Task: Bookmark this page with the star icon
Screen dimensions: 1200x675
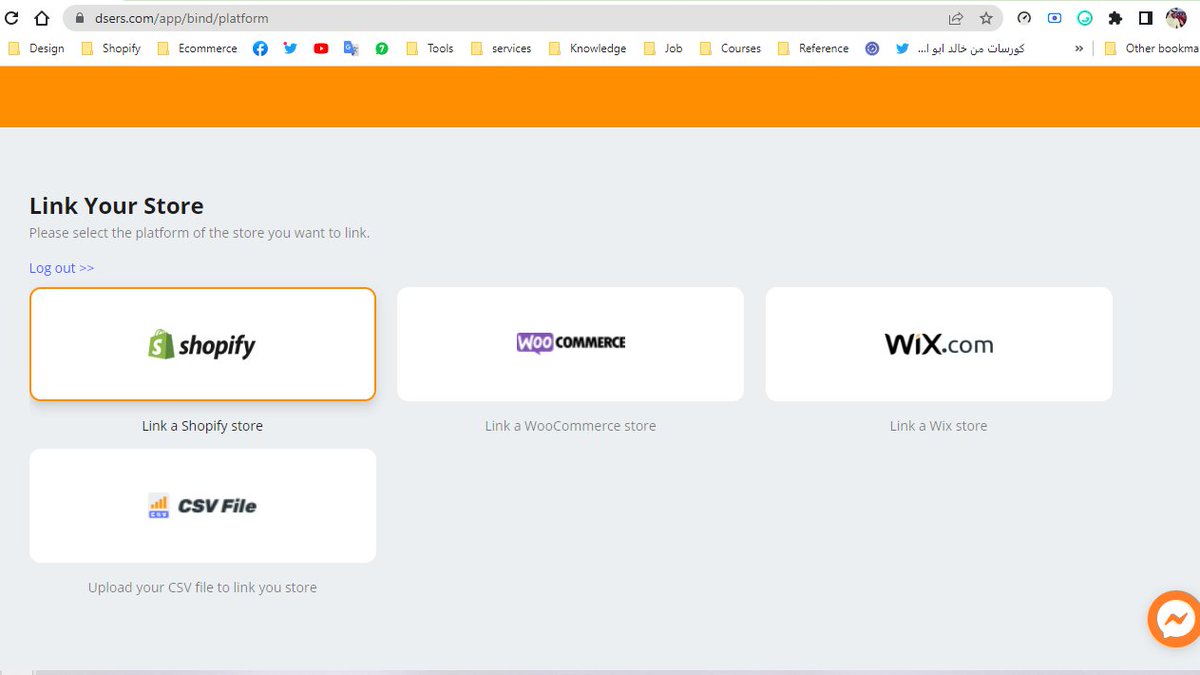Action: pyautogui.click(x=986, y=18)
